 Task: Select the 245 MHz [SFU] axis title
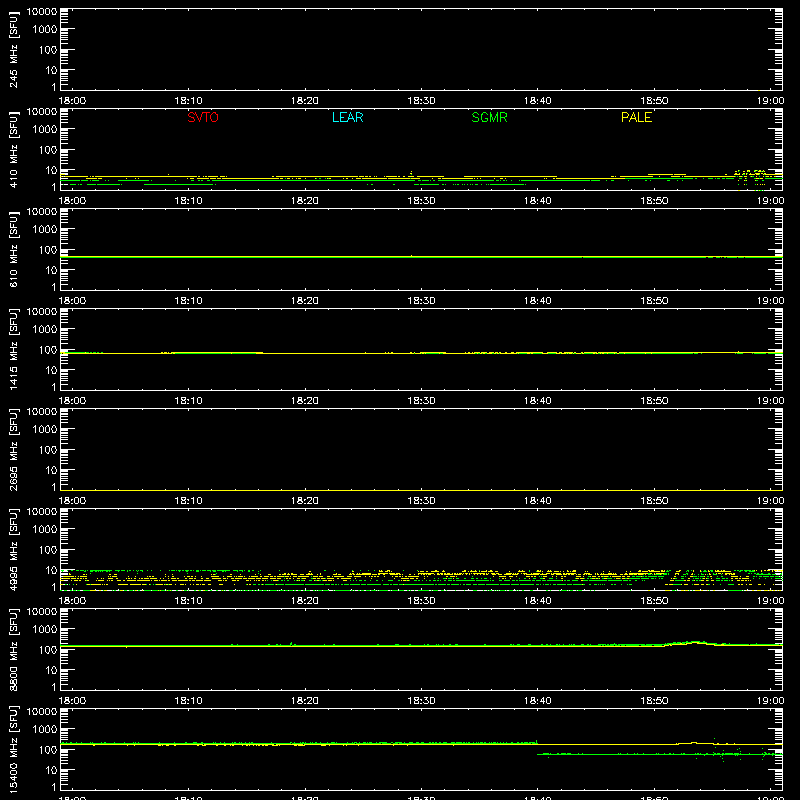point(13,49)
